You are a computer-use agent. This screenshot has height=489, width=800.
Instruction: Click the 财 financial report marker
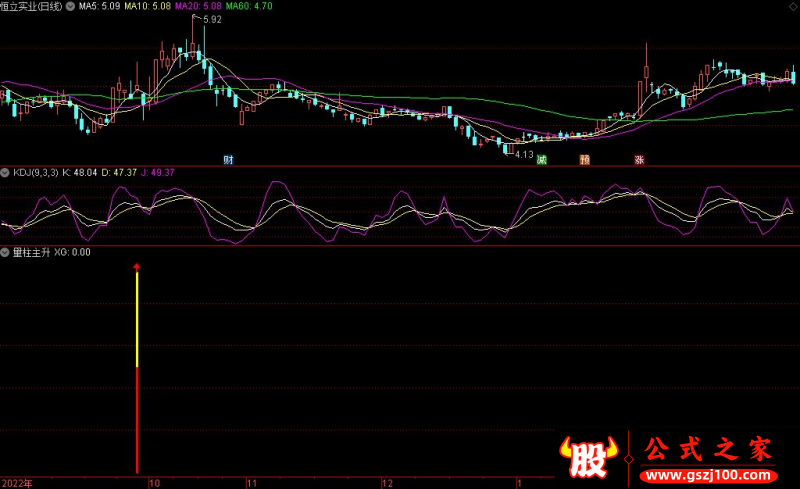pos(228,160)
